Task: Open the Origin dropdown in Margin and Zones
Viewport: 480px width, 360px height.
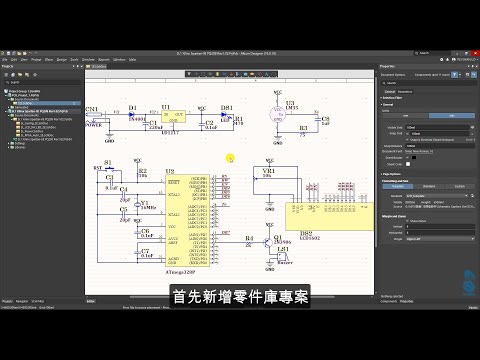Action: (x=440, y=239)
